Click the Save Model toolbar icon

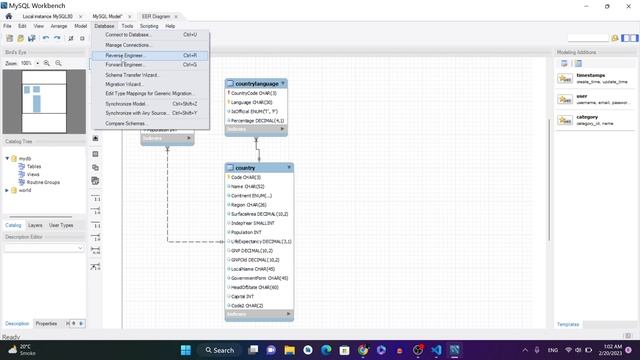tap(31, 38)
